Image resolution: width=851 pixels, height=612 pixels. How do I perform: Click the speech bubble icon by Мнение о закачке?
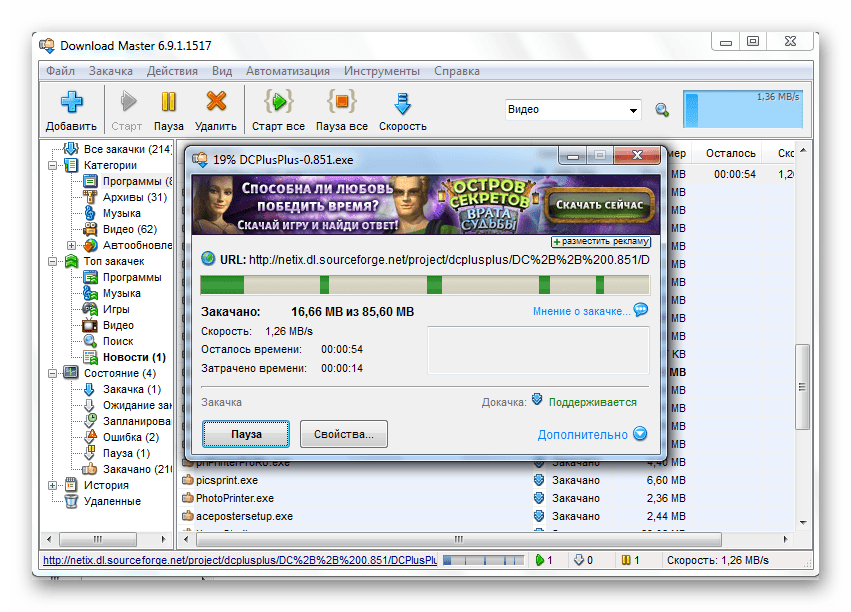[641, 310]
